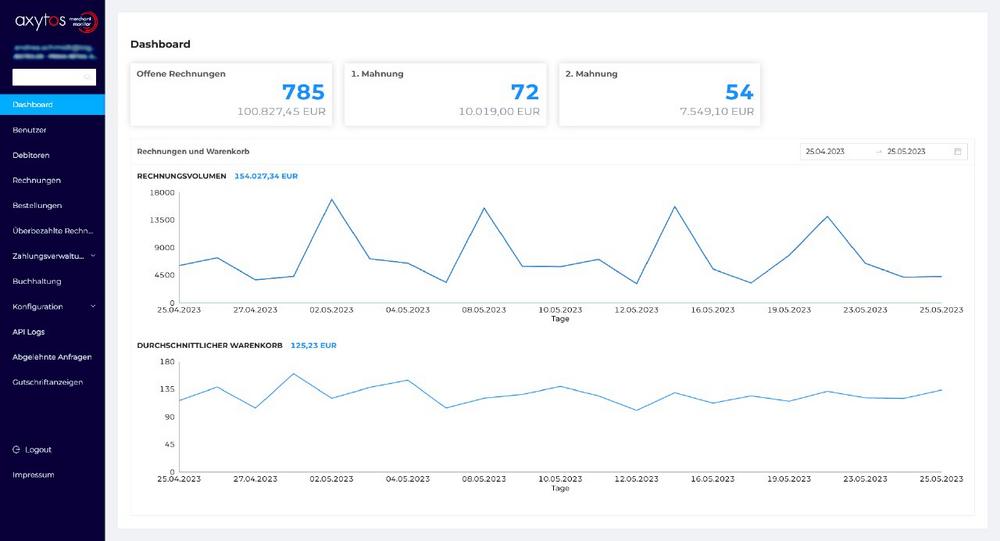The width and height of the screenshot is (1000, 541).
Task: Open the API Logs page
Action: (28, 332)
